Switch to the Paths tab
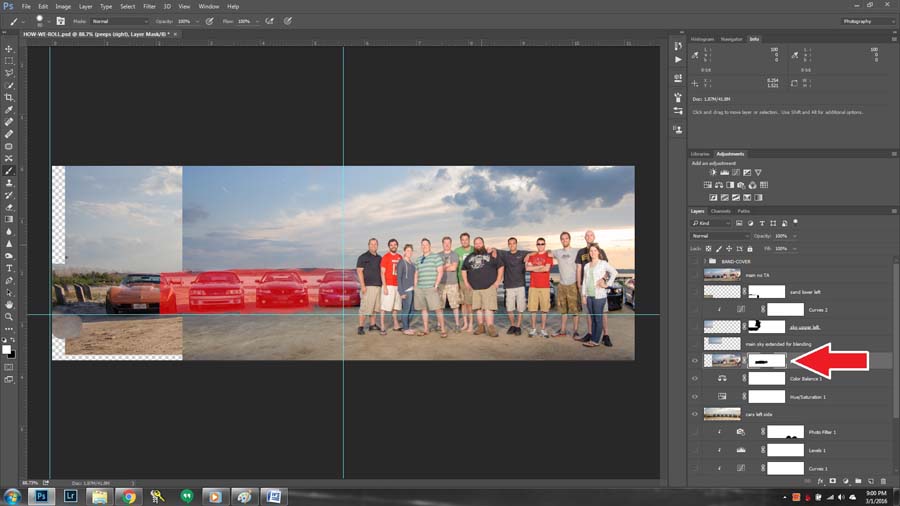900x506 pixels. pos(744,211)
